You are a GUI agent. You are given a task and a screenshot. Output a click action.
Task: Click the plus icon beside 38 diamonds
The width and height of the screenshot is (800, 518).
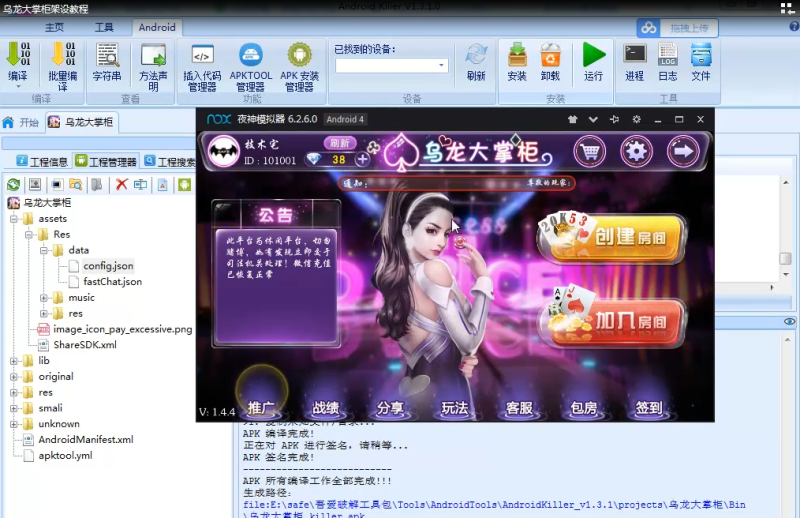(362, 159)
